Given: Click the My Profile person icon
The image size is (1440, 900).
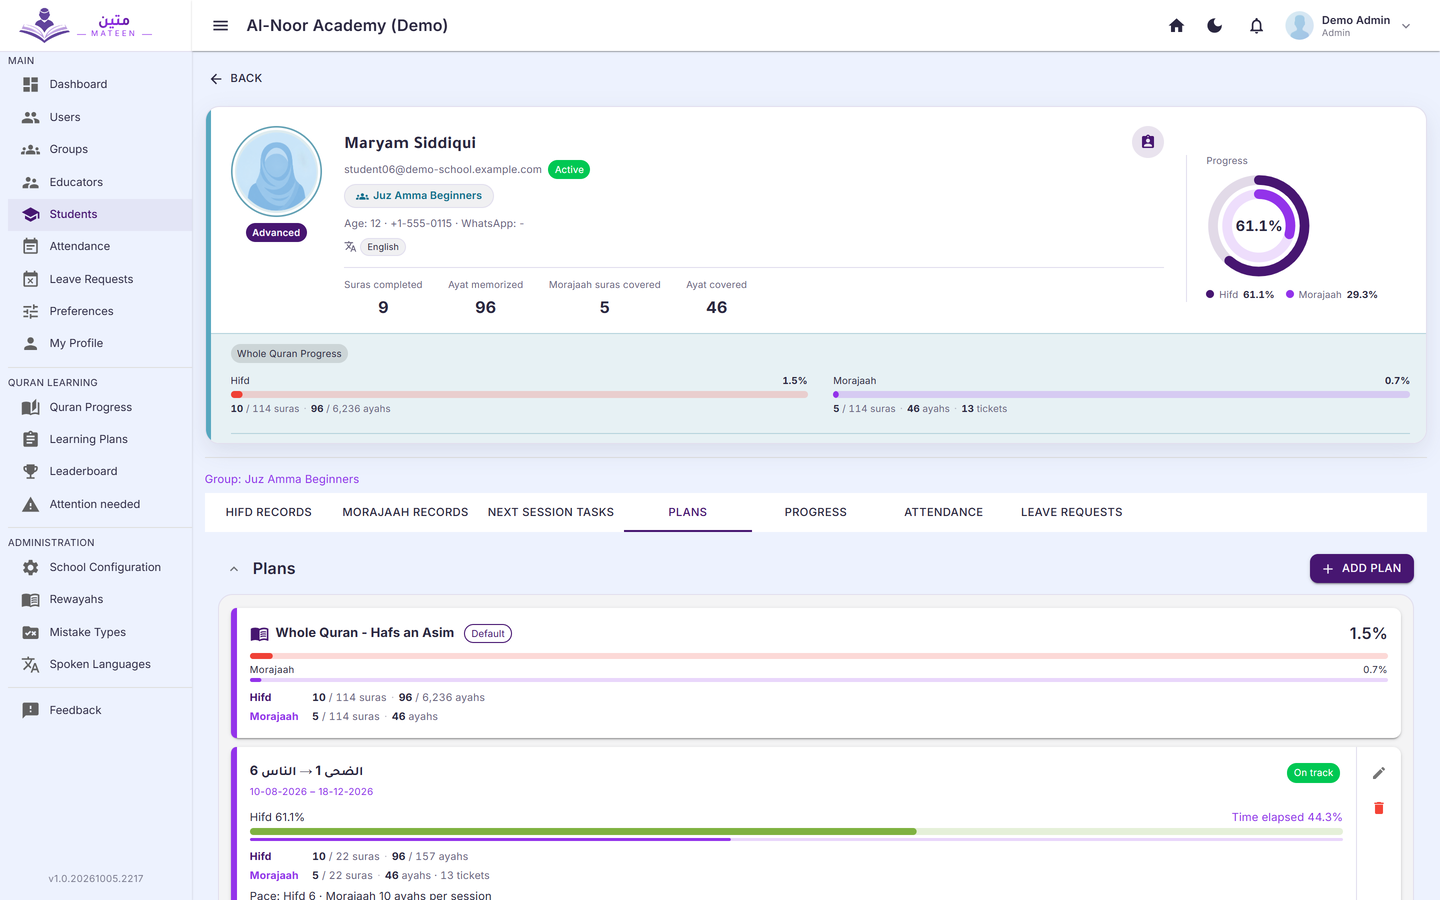Looking at the screenshot, I should (31, 343).
